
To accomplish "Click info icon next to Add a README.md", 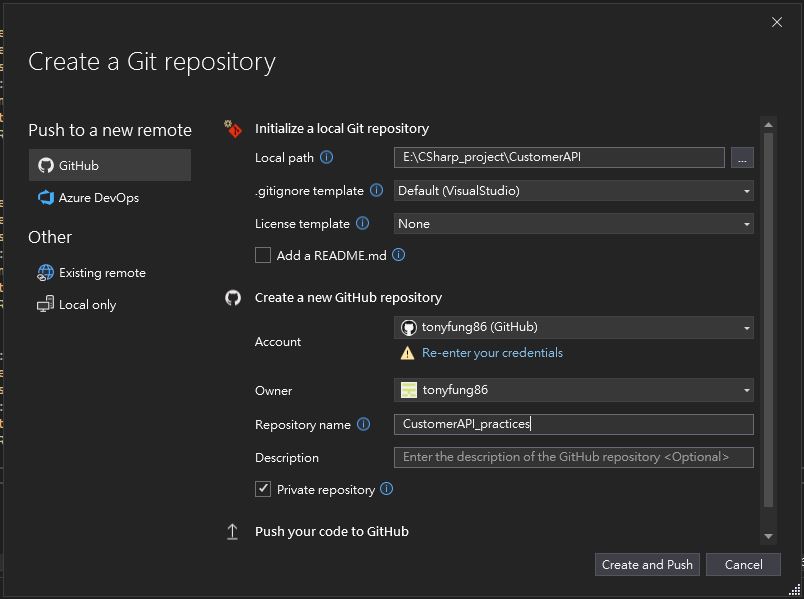I will [398, 255].
